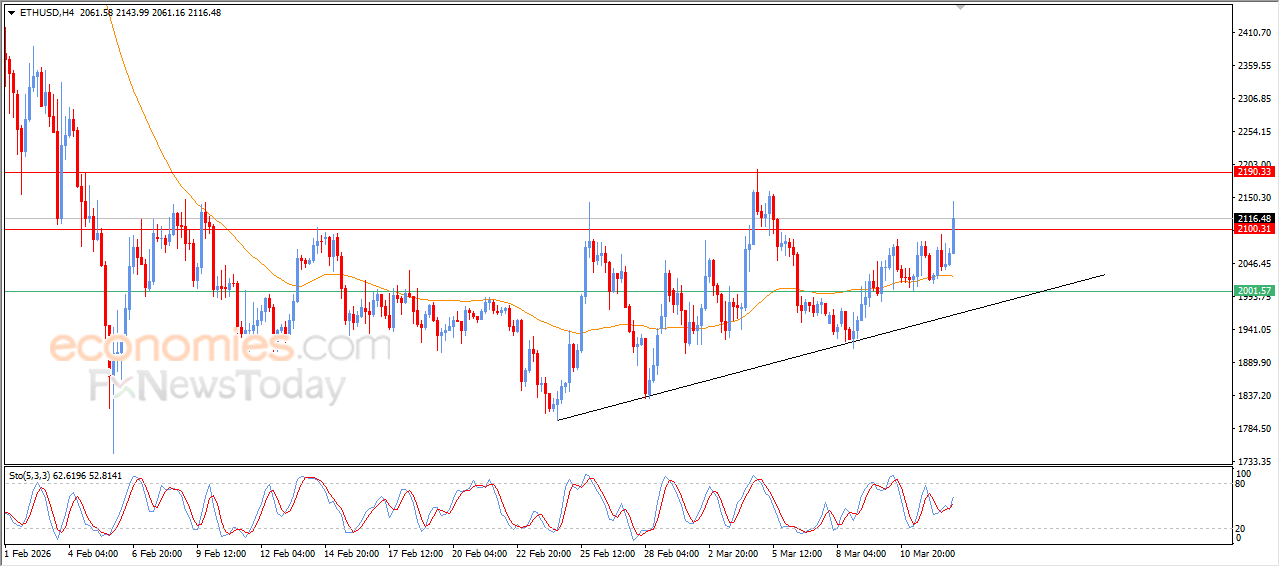Screen dimensions: 1280x567
Task: Click the 10 Mar 20:00 time label
Action: (x=927, y=553)
